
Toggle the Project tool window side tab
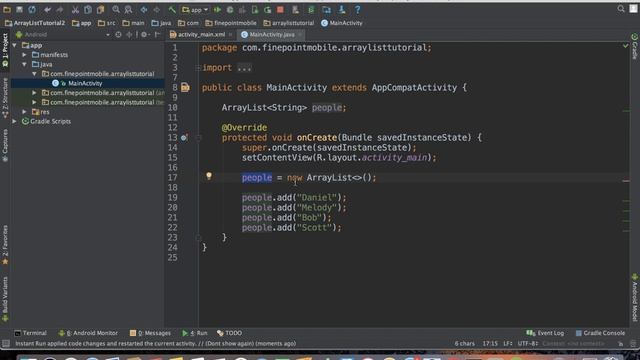pos(5,50)
